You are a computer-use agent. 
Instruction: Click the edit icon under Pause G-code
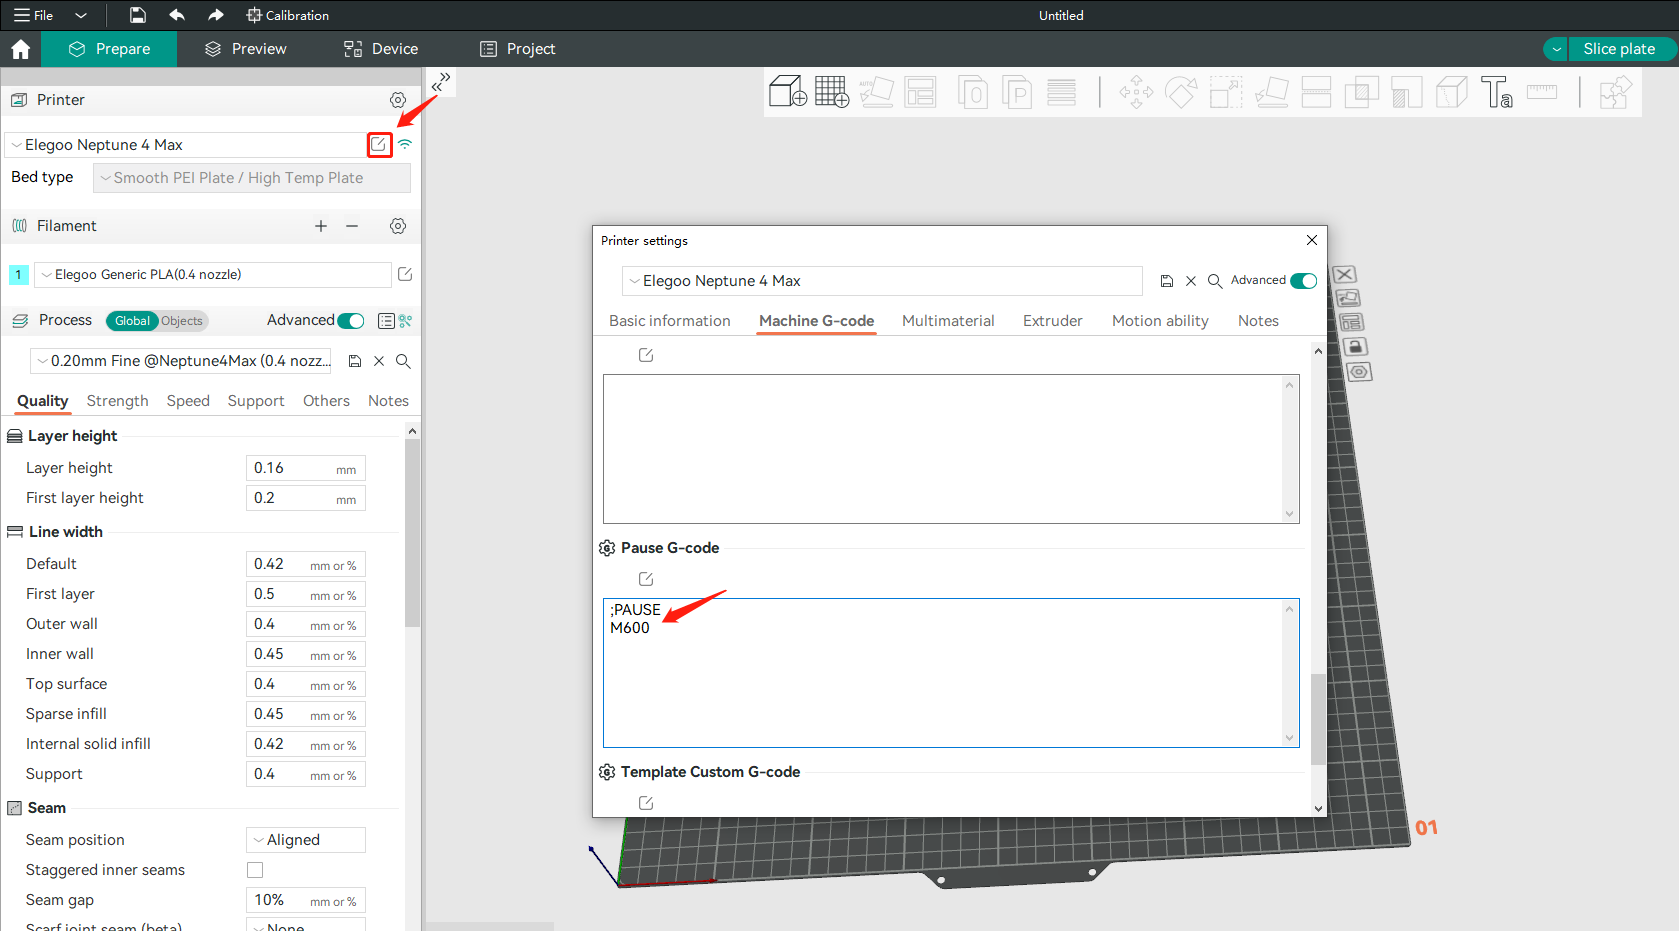646,579
